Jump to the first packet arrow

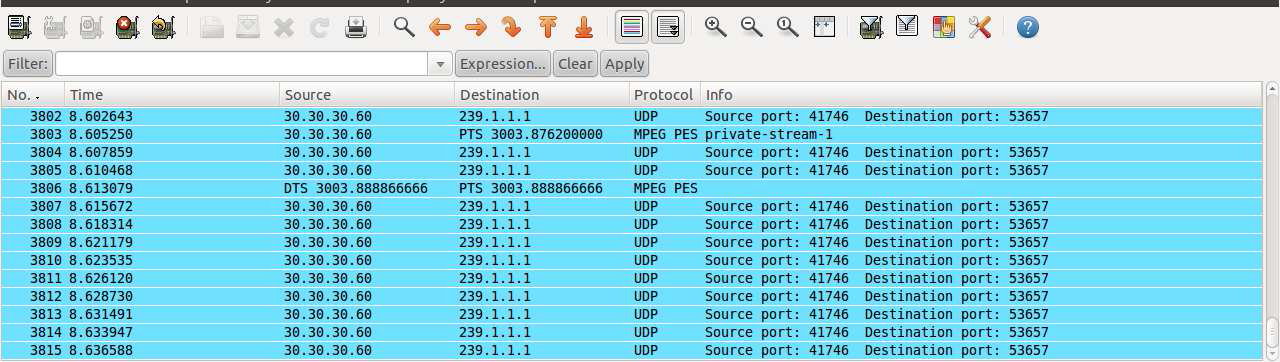(548, 27)
